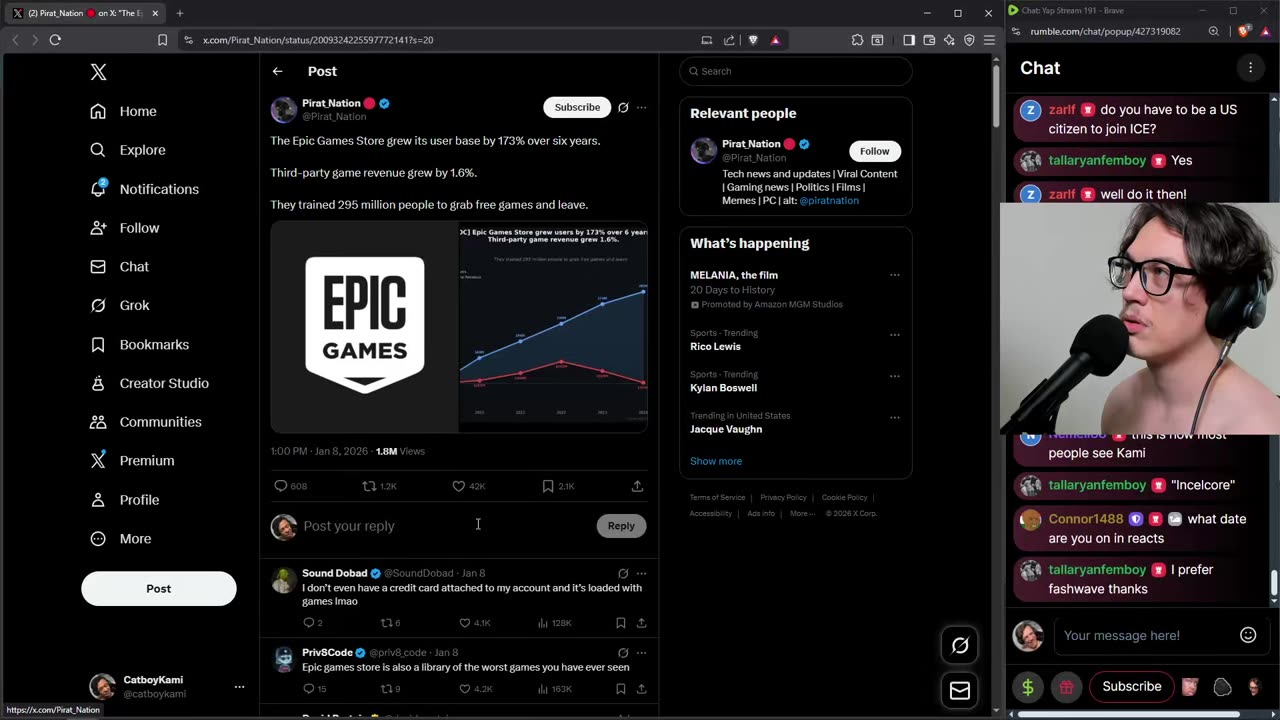The height and width of the screenshot is (720, 1280).
Task: Open the @piratnation alt account link
Action: tap(829, 201)
